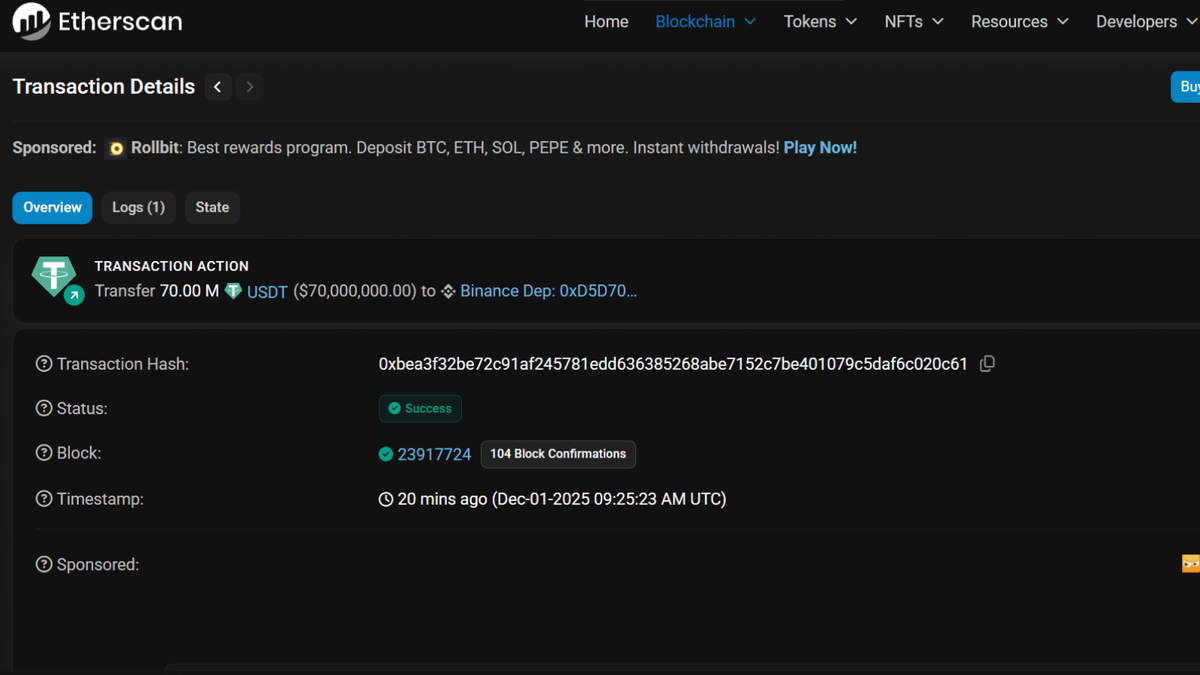Copy the transaction hash to clipboard
1200x675 pixels.
(987, 364)
